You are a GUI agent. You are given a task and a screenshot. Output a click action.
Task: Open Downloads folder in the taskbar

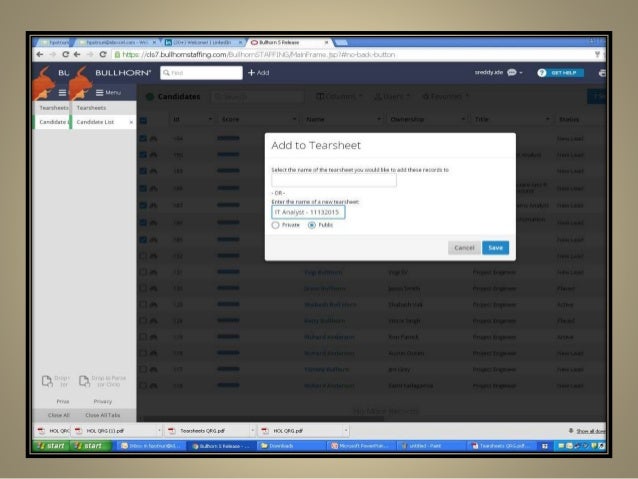point(291,446)
